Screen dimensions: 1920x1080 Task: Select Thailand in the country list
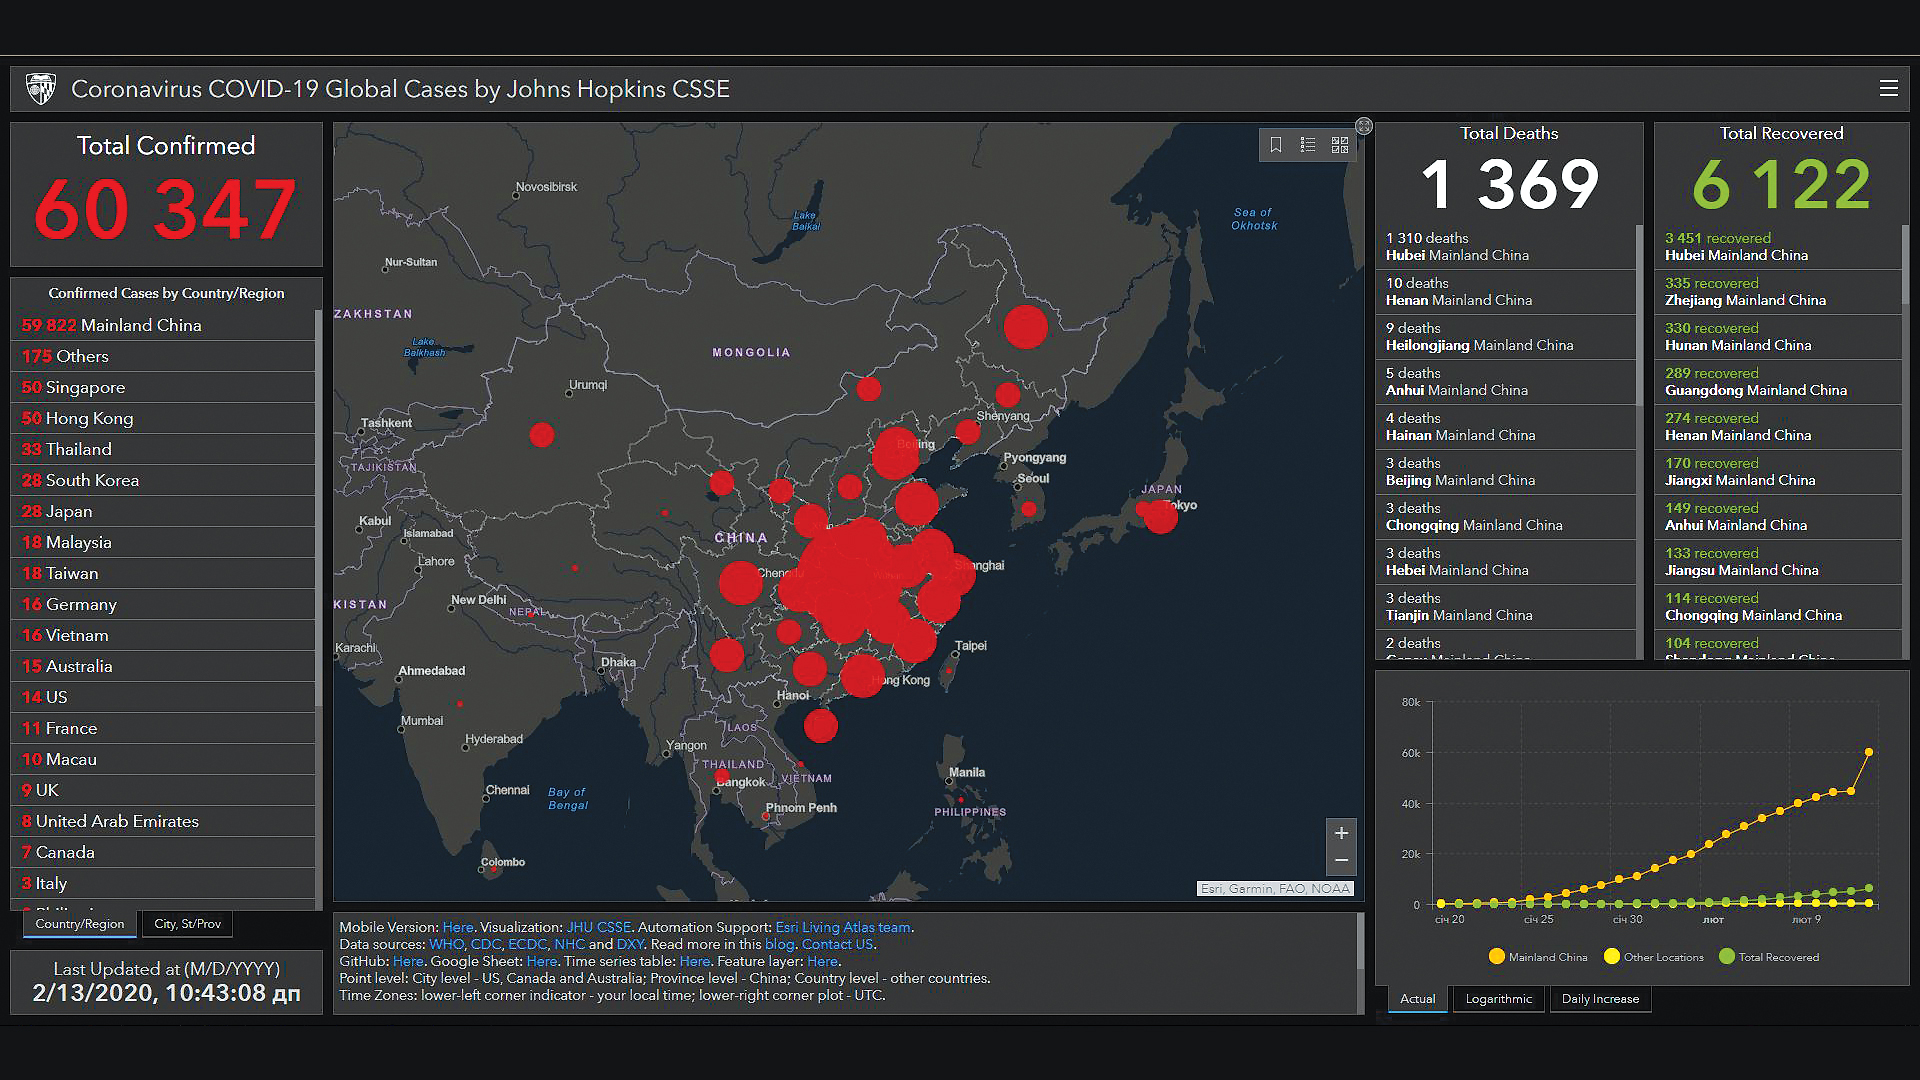coord(162,449)
